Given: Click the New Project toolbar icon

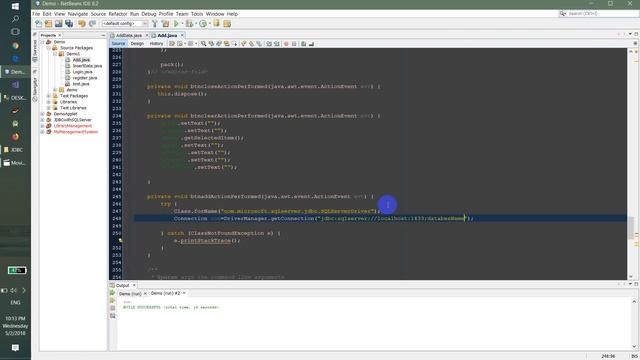Looking at the screenshot, I should [49, 24].
